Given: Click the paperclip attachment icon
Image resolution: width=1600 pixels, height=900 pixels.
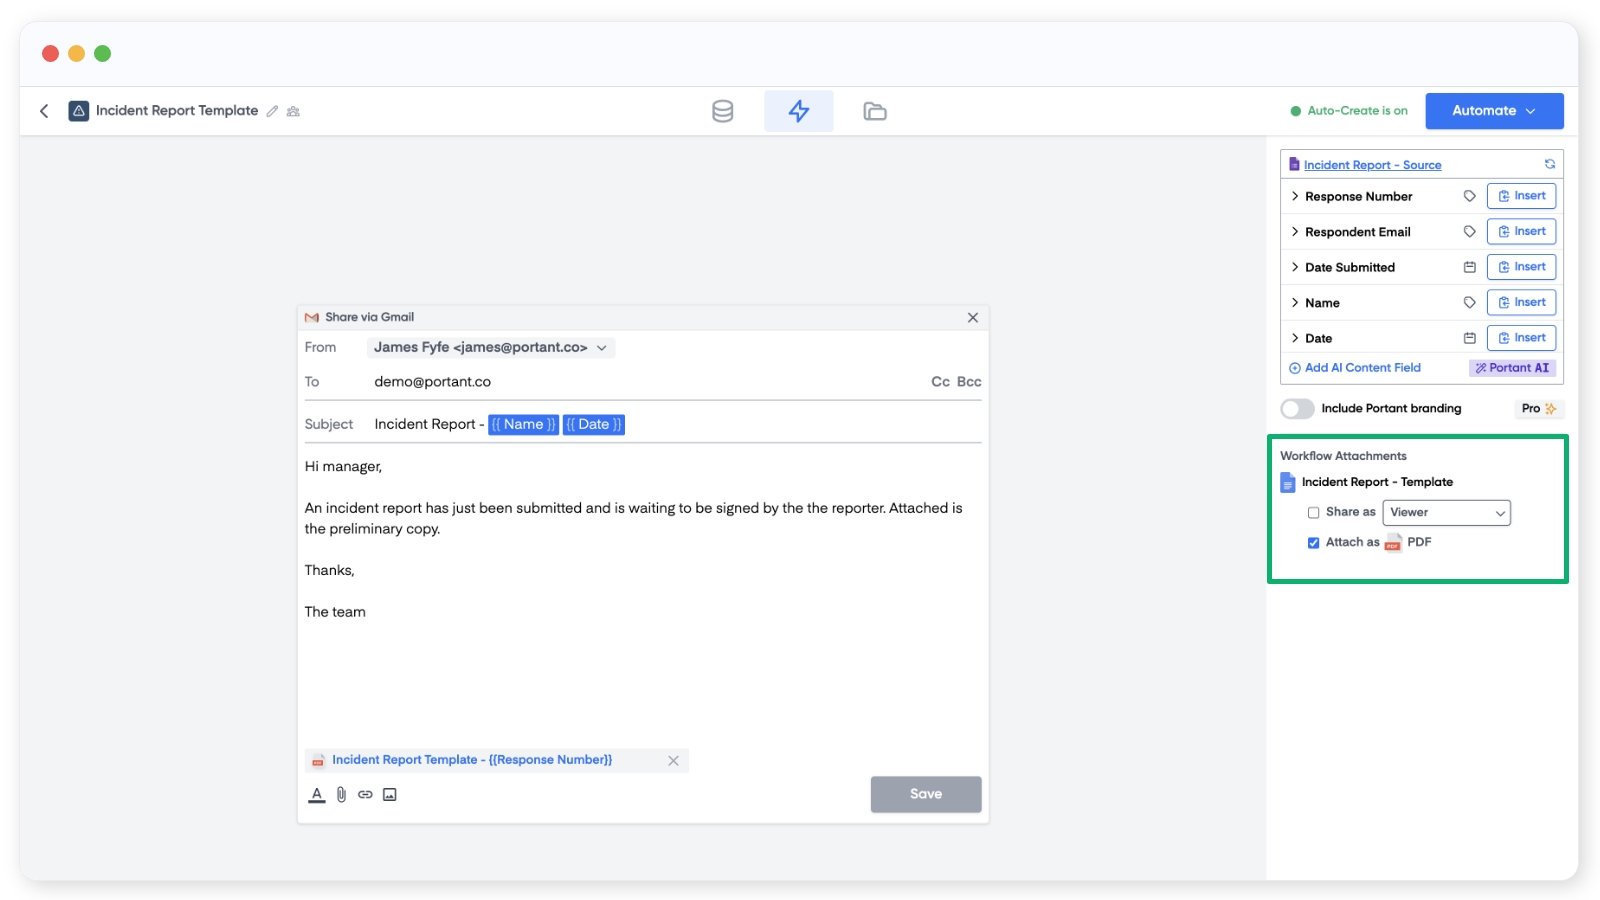Looking at the screenshot, I should click(x=341, y=794).
